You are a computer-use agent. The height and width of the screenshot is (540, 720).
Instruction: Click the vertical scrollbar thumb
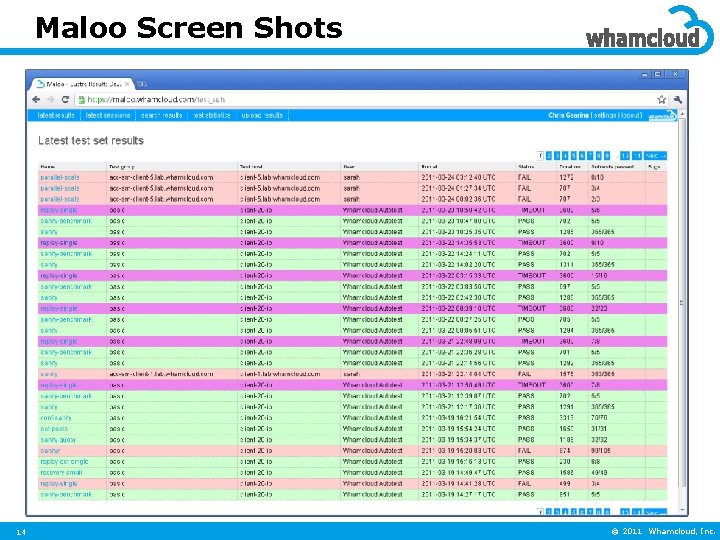click(x=682, y=303)
